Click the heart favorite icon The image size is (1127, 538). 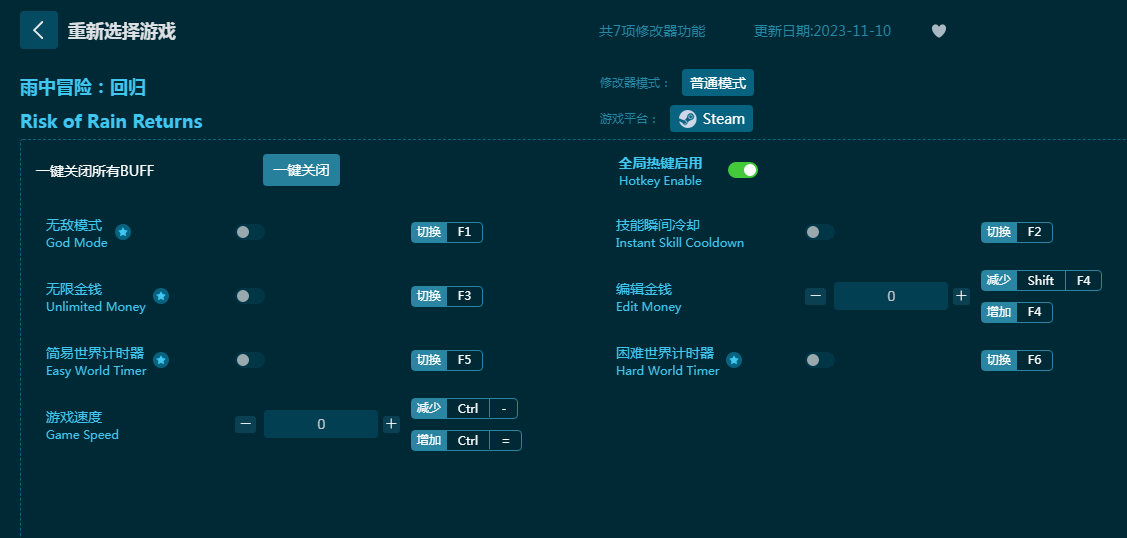pos(939,31)
